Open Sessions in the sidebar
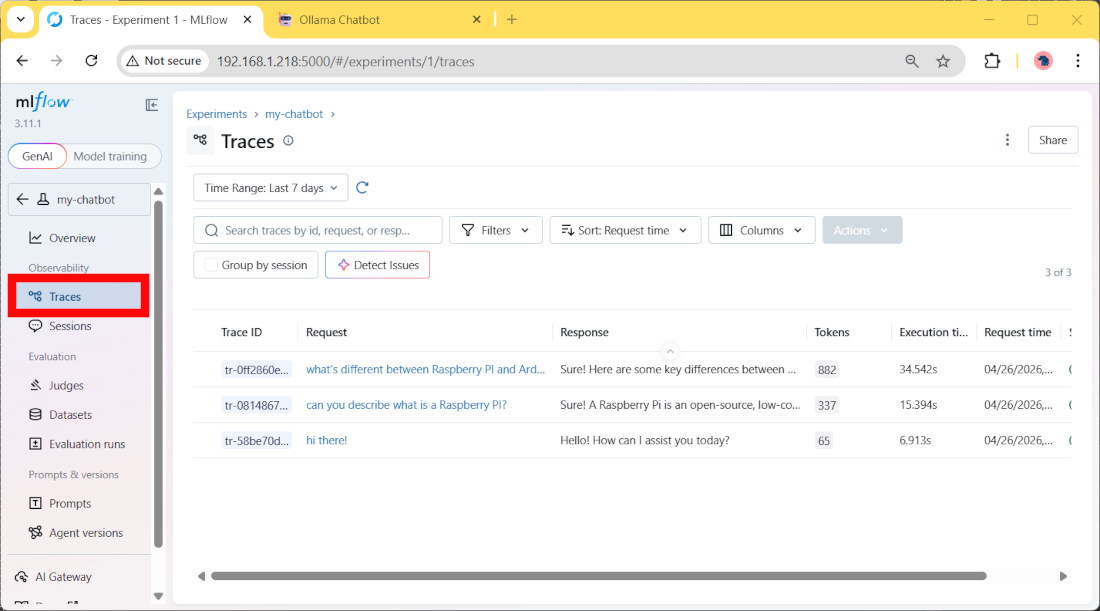Image resolution: width=1100 pixels, height=611 pixels. (70, 326)
